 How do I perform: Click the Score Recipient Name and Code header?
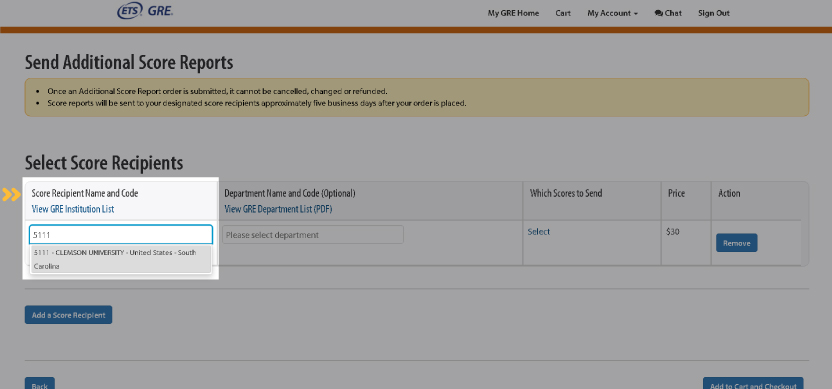[85, 193]
